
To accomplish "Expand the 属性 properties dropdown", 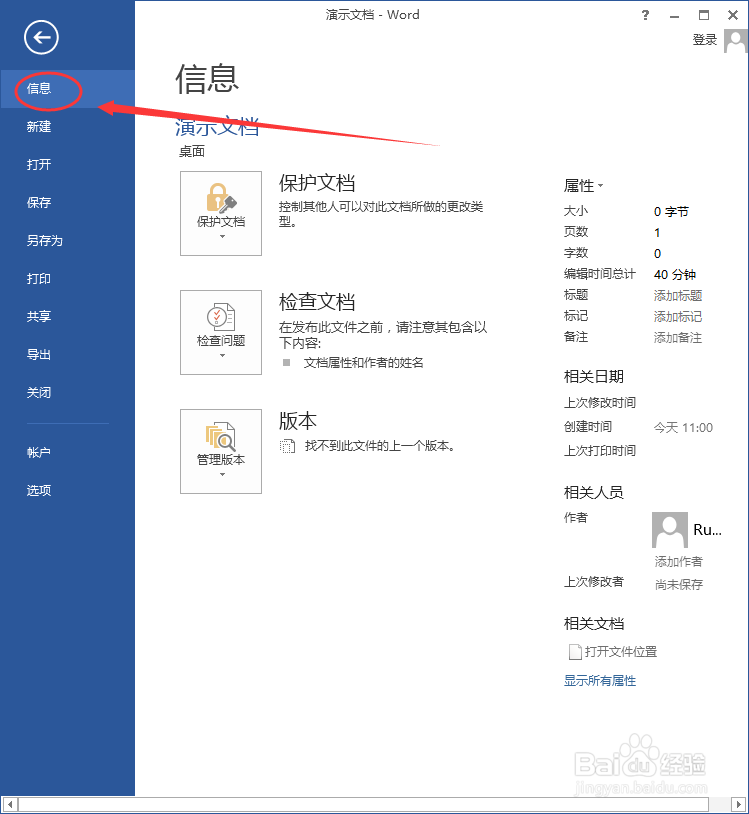I will click(583, 185).
